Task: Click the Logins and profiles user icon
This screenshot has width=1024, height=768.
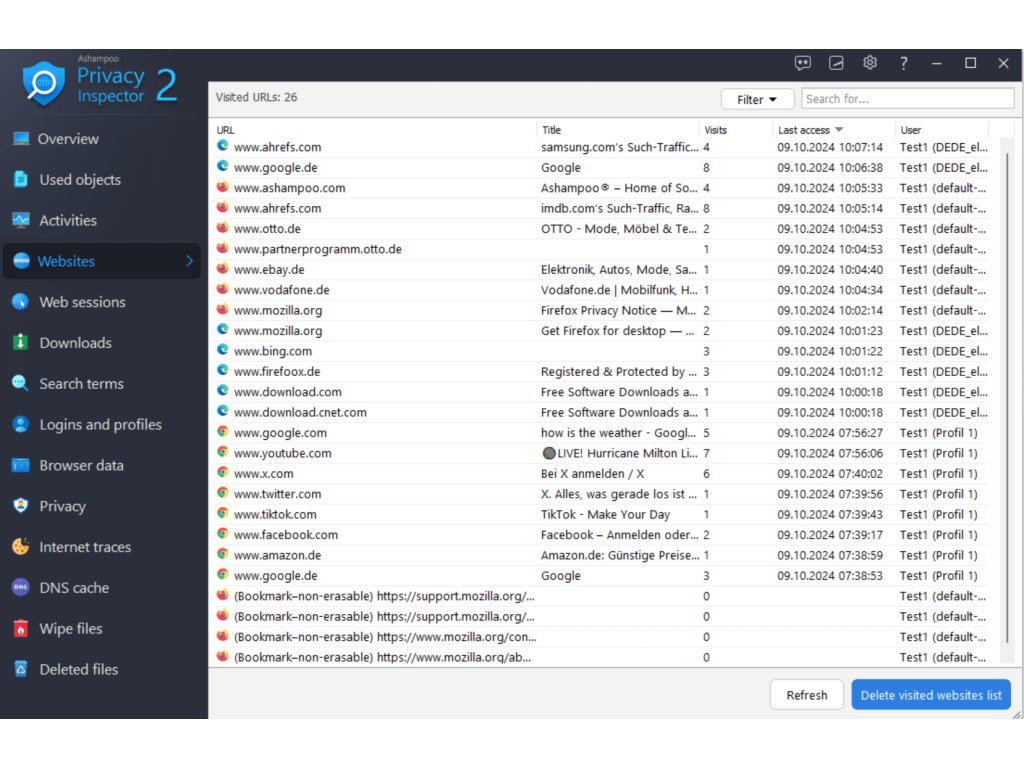Action: pyautogui.click(x=21, y=424)
